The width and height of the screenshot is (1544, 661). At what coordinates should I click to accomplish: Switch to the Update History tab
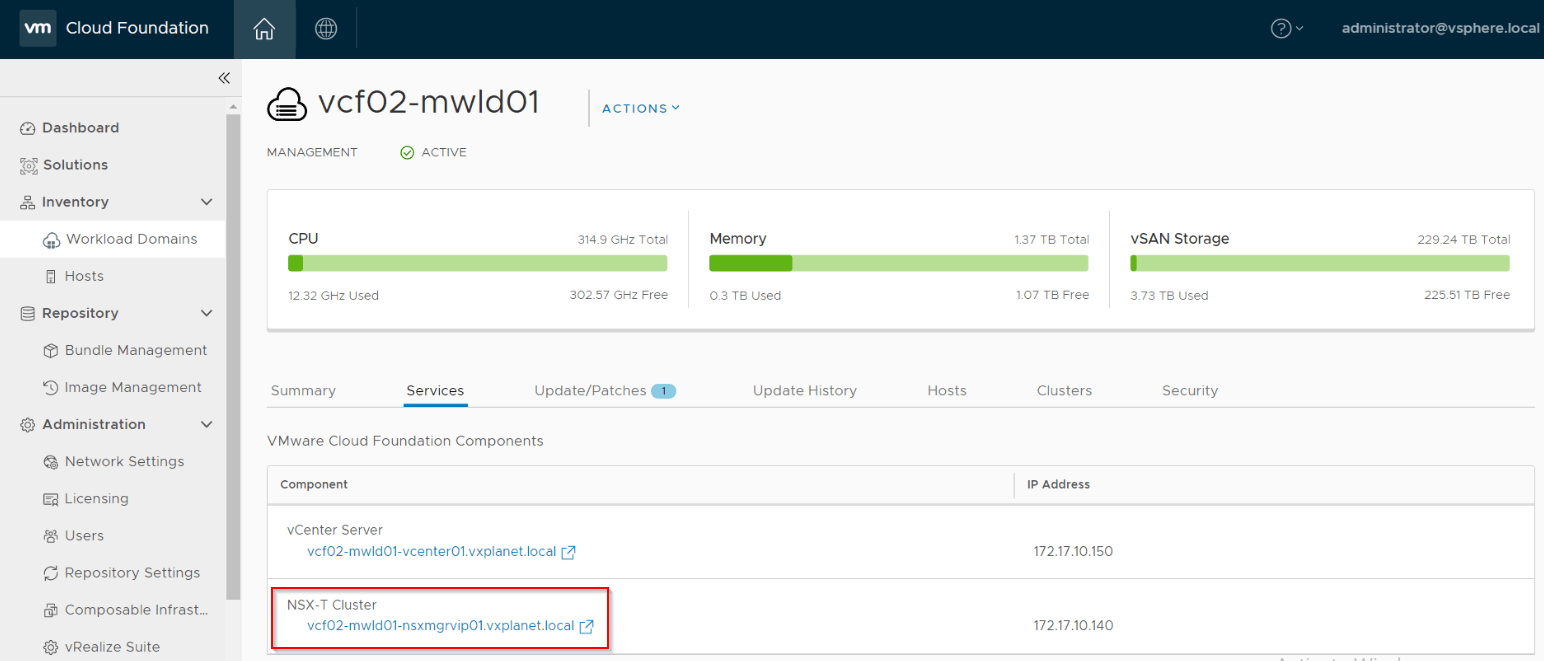tap(805, 391)
